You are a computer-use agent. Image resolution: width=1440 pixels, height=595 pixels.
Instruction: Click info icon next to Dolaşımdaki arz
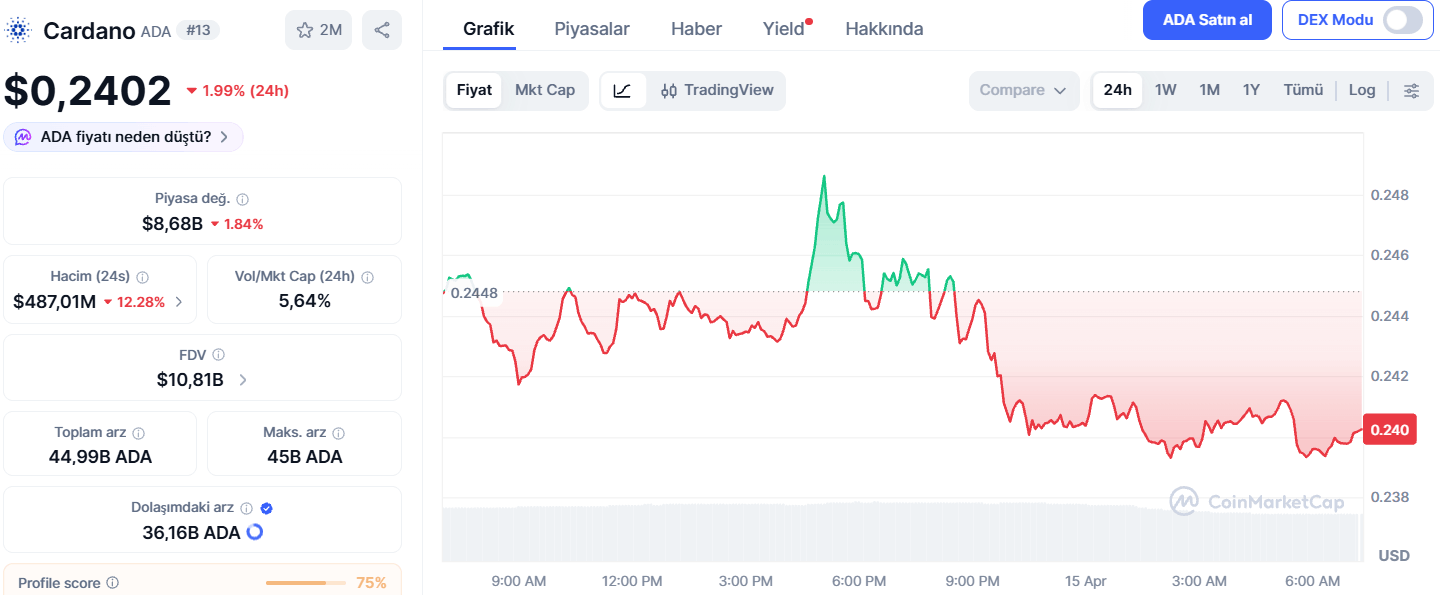point(247,508)
